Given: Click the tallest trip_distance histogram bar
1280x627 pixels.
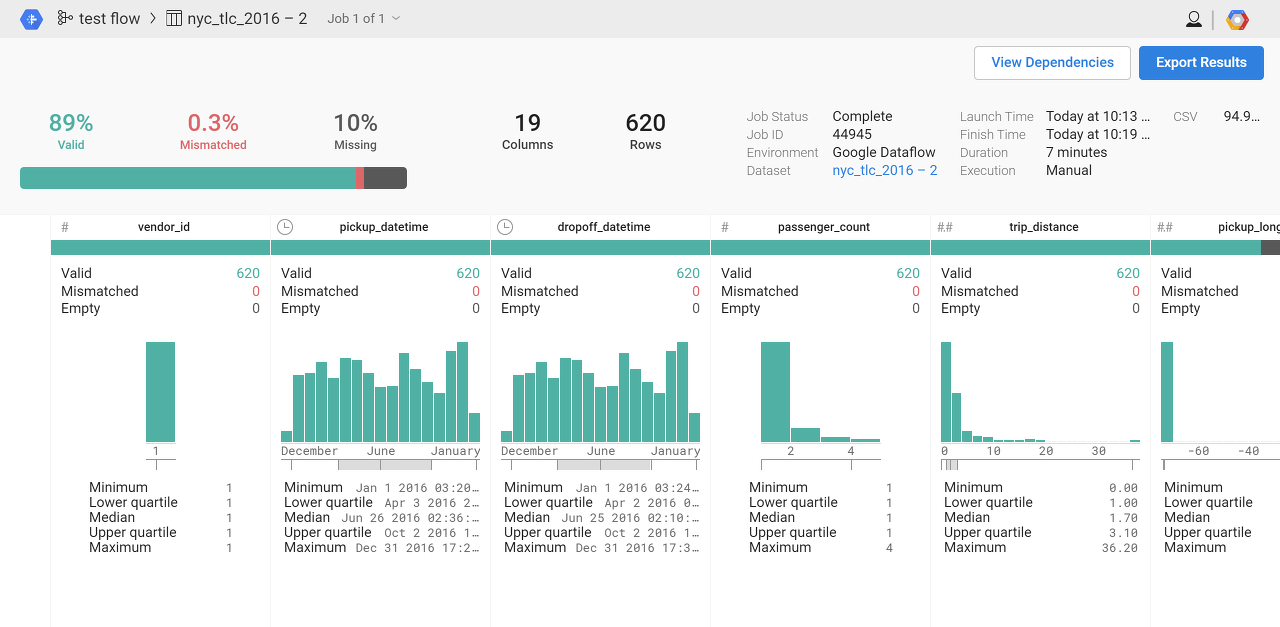Looking at the screenshot, I should (x=946, y=392).
